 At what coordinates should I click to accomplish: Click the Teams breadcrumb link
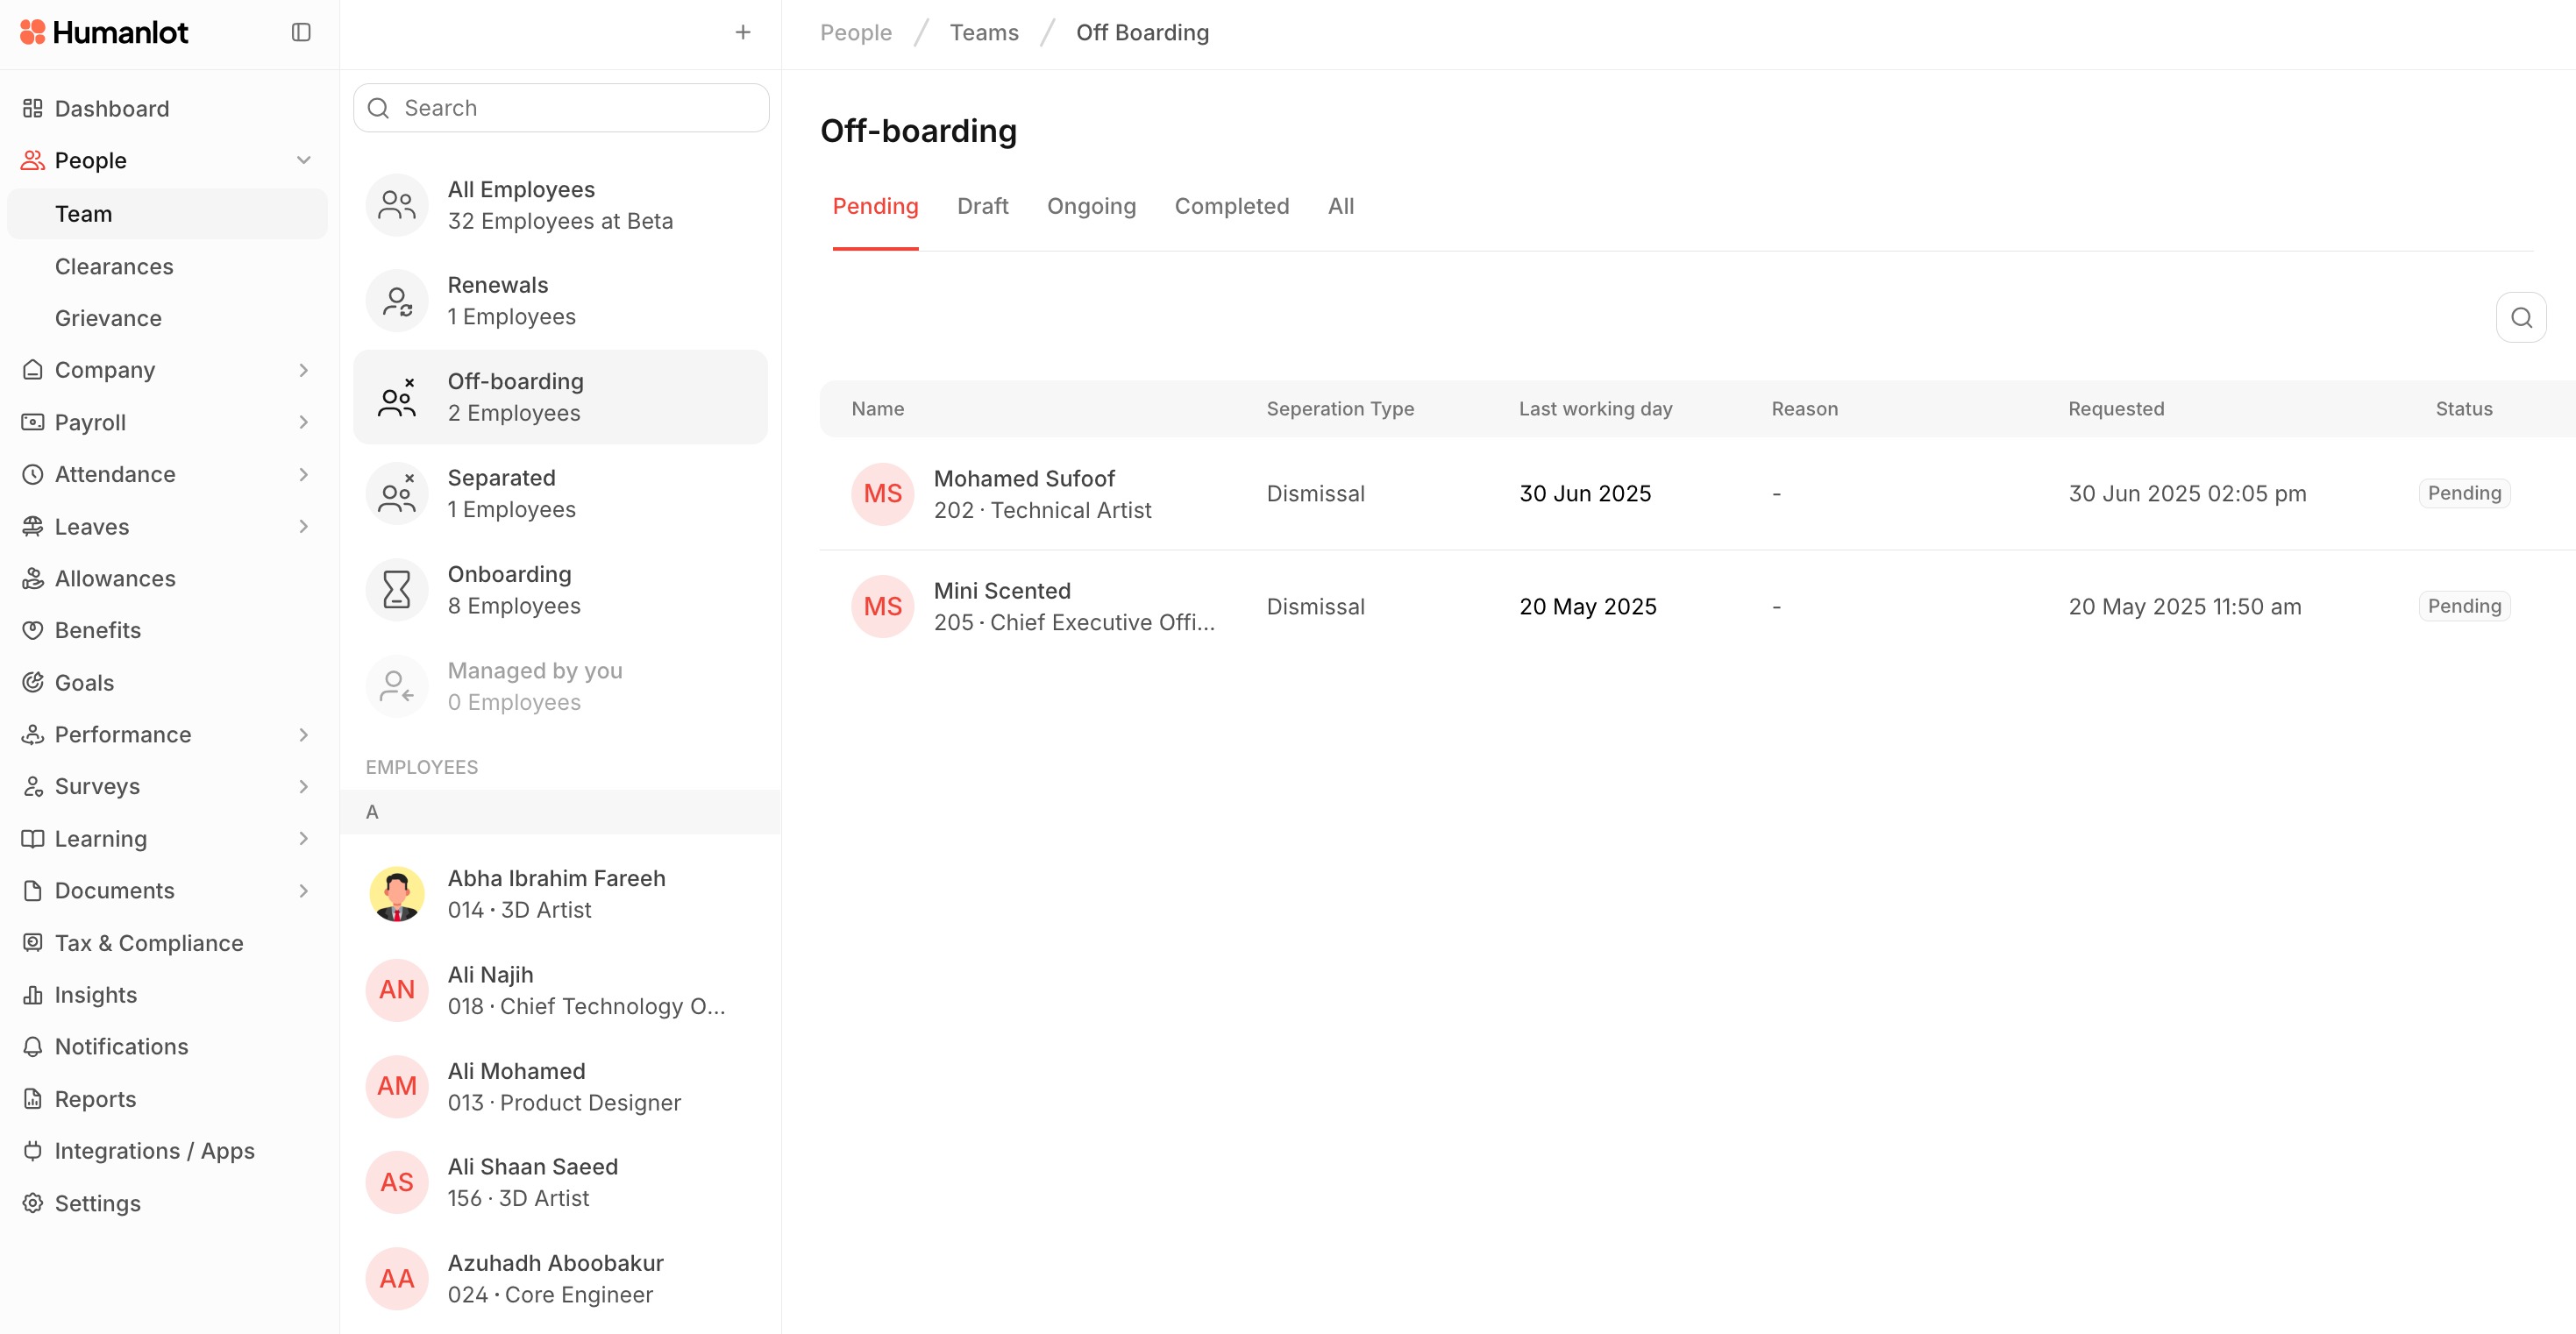click(x=984, y=32)
